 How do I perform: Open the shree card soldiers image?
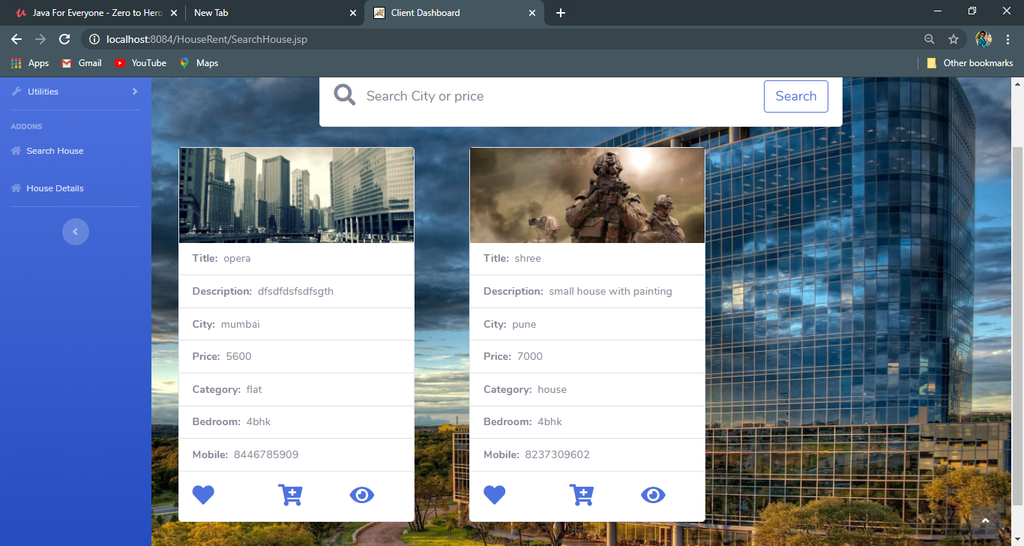[x=587, y=195]
